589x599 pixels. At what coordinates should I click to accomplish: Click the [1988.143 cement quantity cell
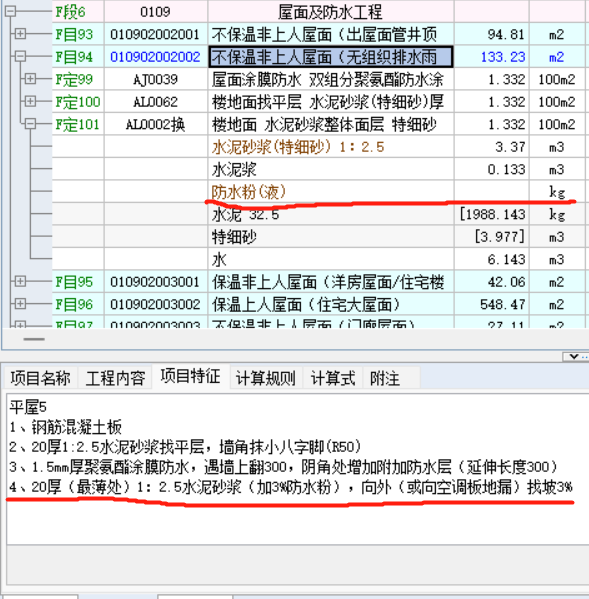coord(492,214)
